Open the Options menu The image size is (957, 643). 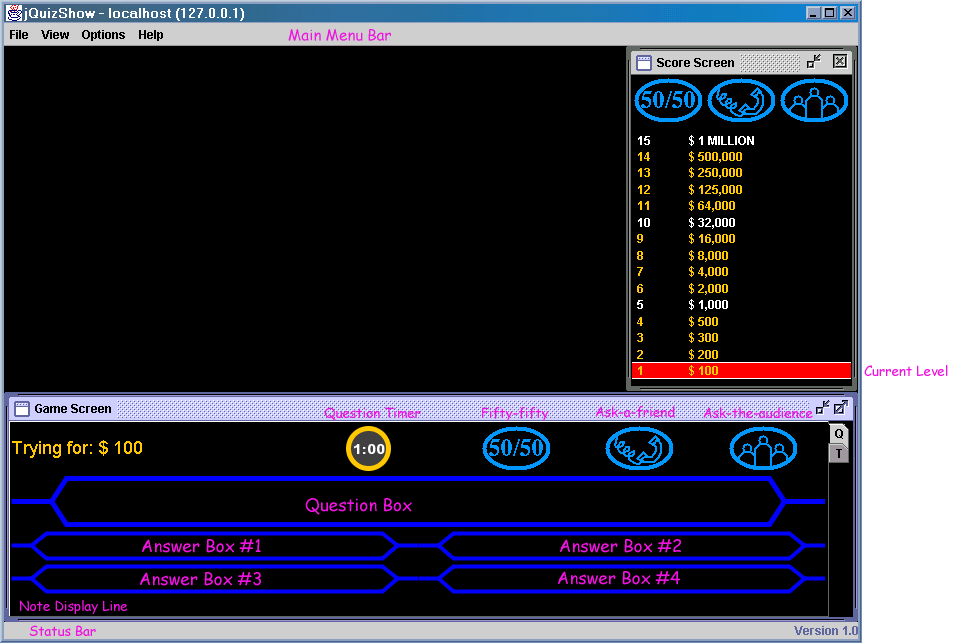(103, 35)
